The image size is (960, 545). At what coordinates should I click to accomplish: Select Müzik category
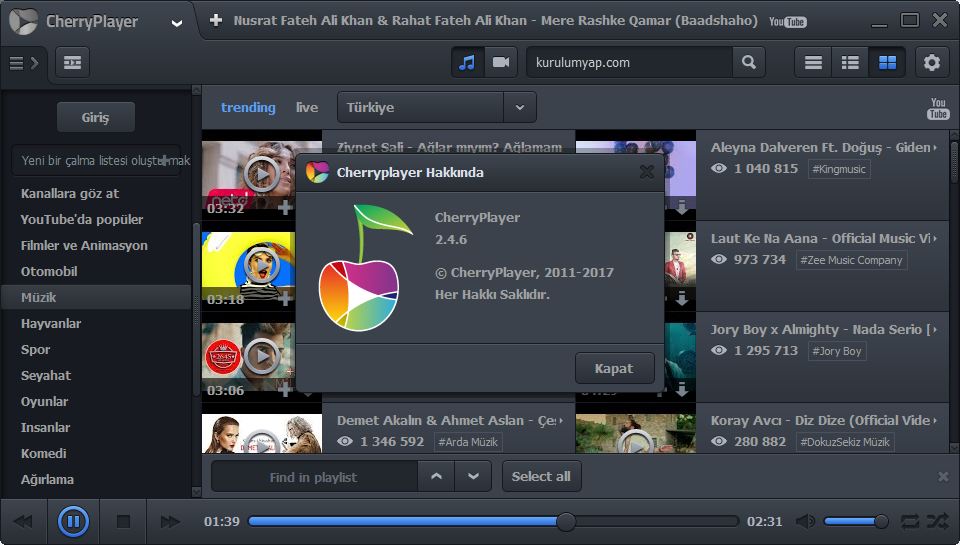96,297
